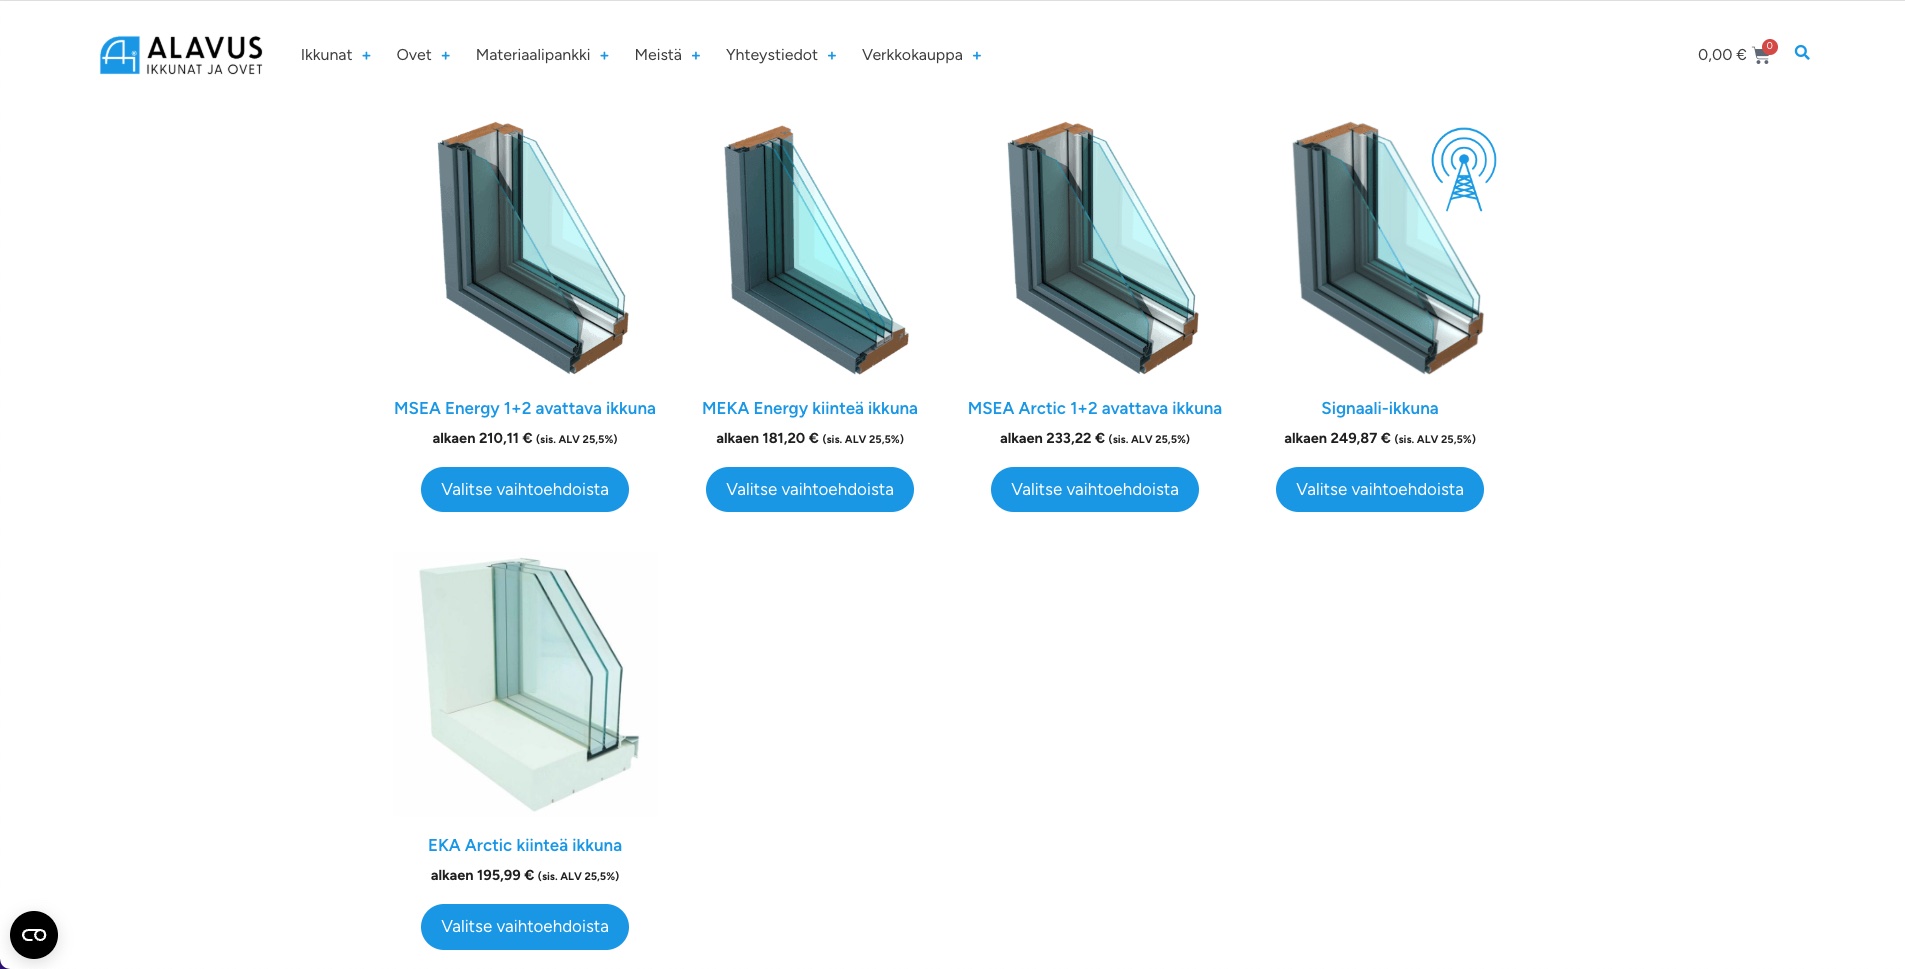Expand Yhteystiedot plus icon
Viewport: 1905px width, 969px height.
[x=832, y=56]
